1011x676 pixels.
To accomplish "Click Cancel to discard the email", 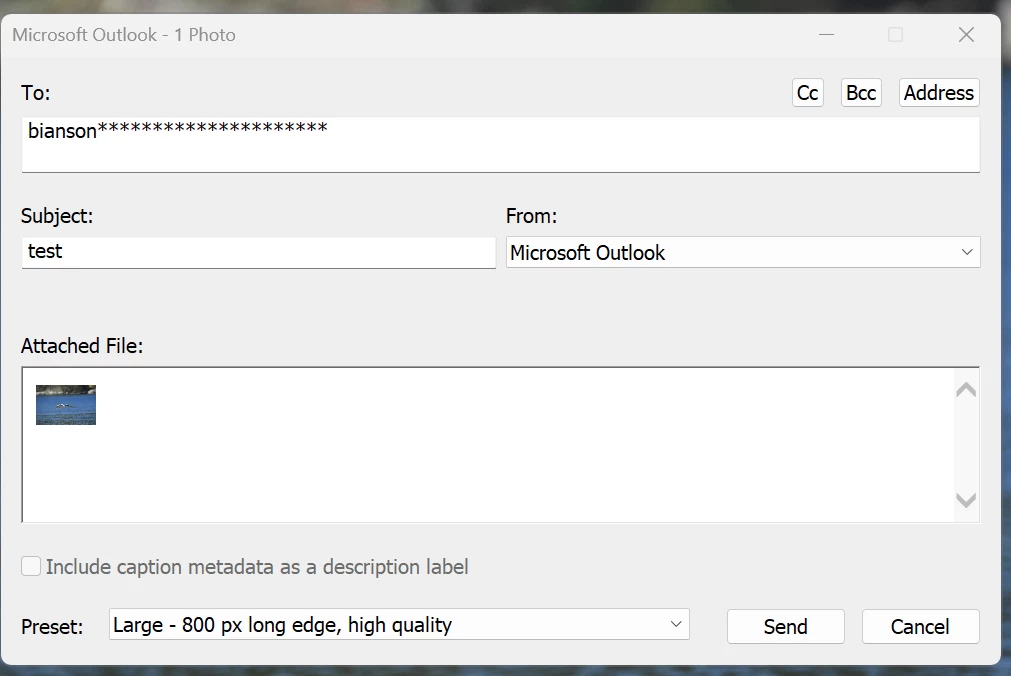I will click(920, 626).
